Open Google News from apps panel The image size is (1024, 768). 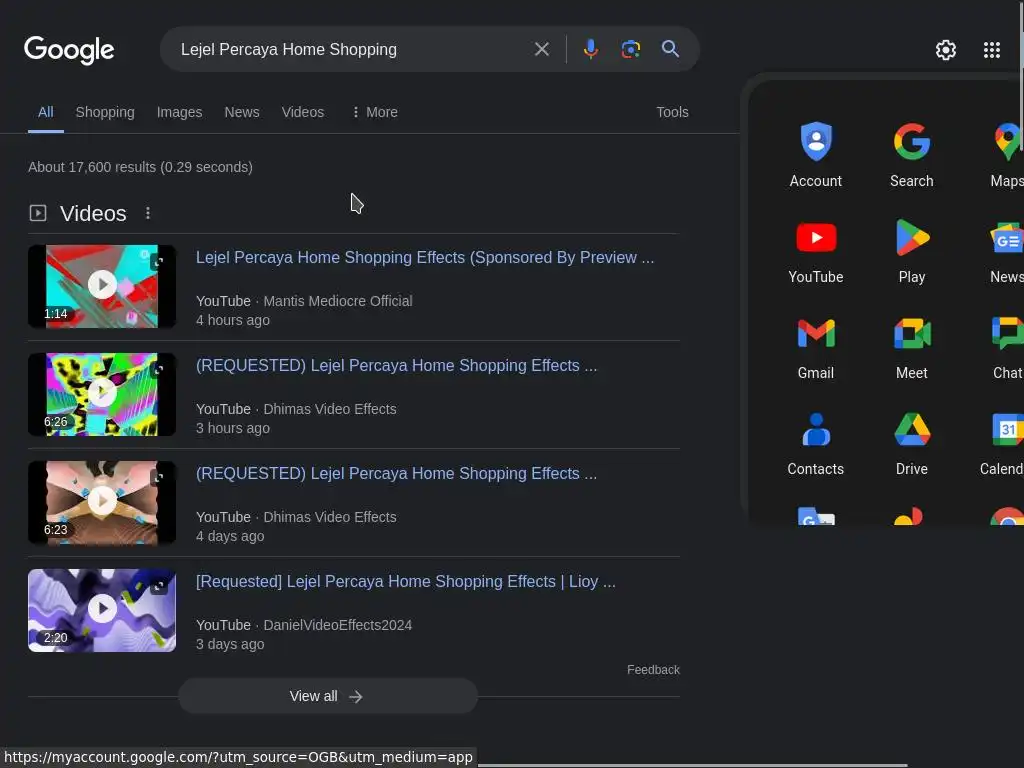(1006, 251)
